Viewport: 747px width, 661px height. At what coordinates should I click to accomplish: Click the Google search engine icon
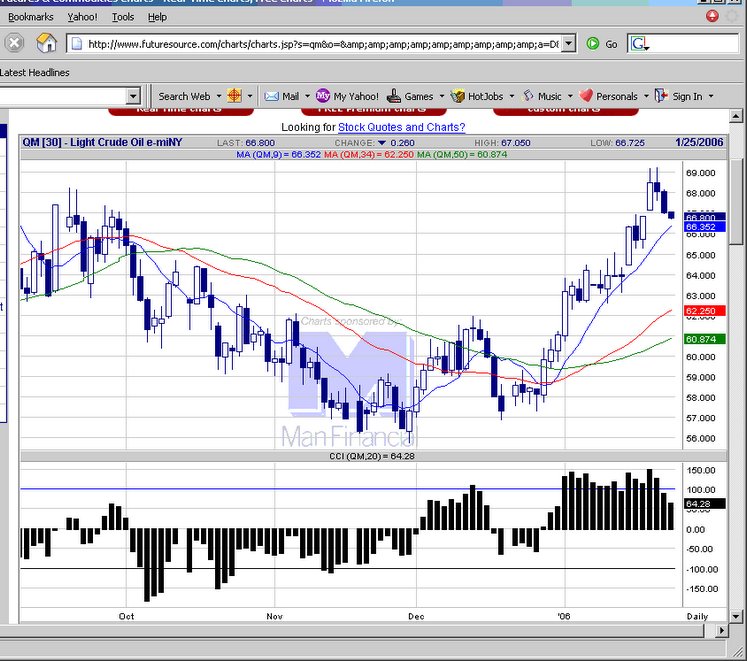638,44
